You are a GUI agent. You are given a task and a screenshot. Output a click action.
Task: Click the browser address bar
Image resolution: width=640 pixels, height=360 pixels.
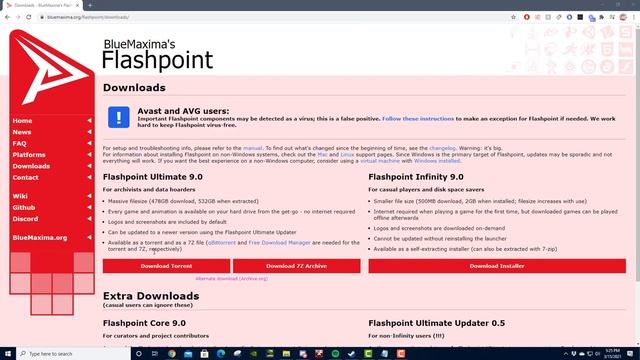click(273, 17)
